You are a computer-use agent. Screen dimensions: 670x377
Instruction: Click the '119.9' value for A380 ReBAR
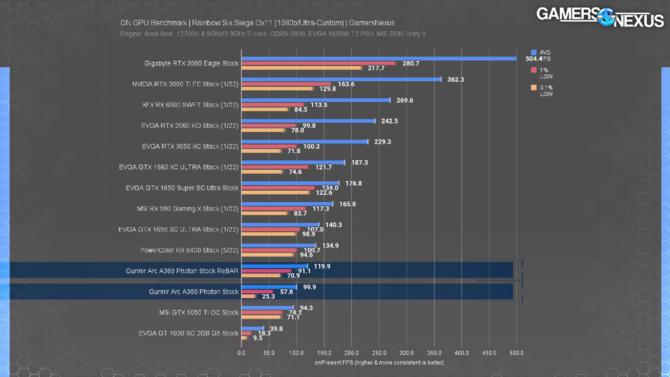point(322,266)
